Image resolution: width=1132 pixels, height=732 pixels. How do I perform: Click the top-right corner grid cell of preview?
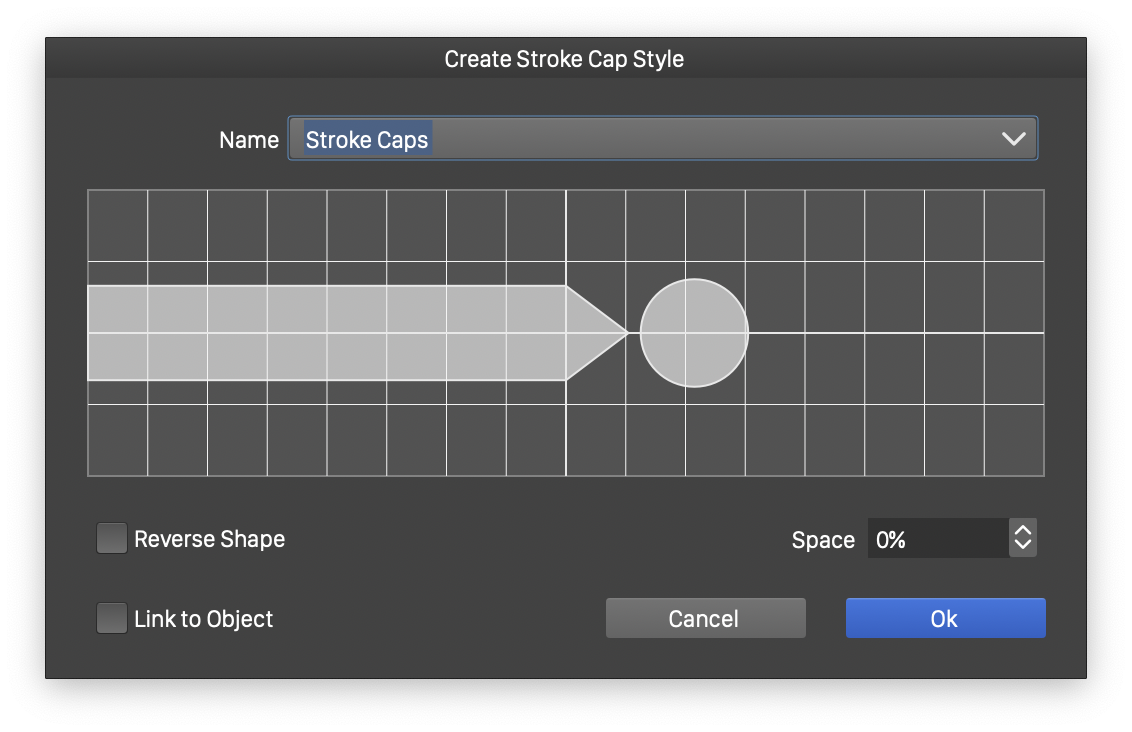[1014, 226]
